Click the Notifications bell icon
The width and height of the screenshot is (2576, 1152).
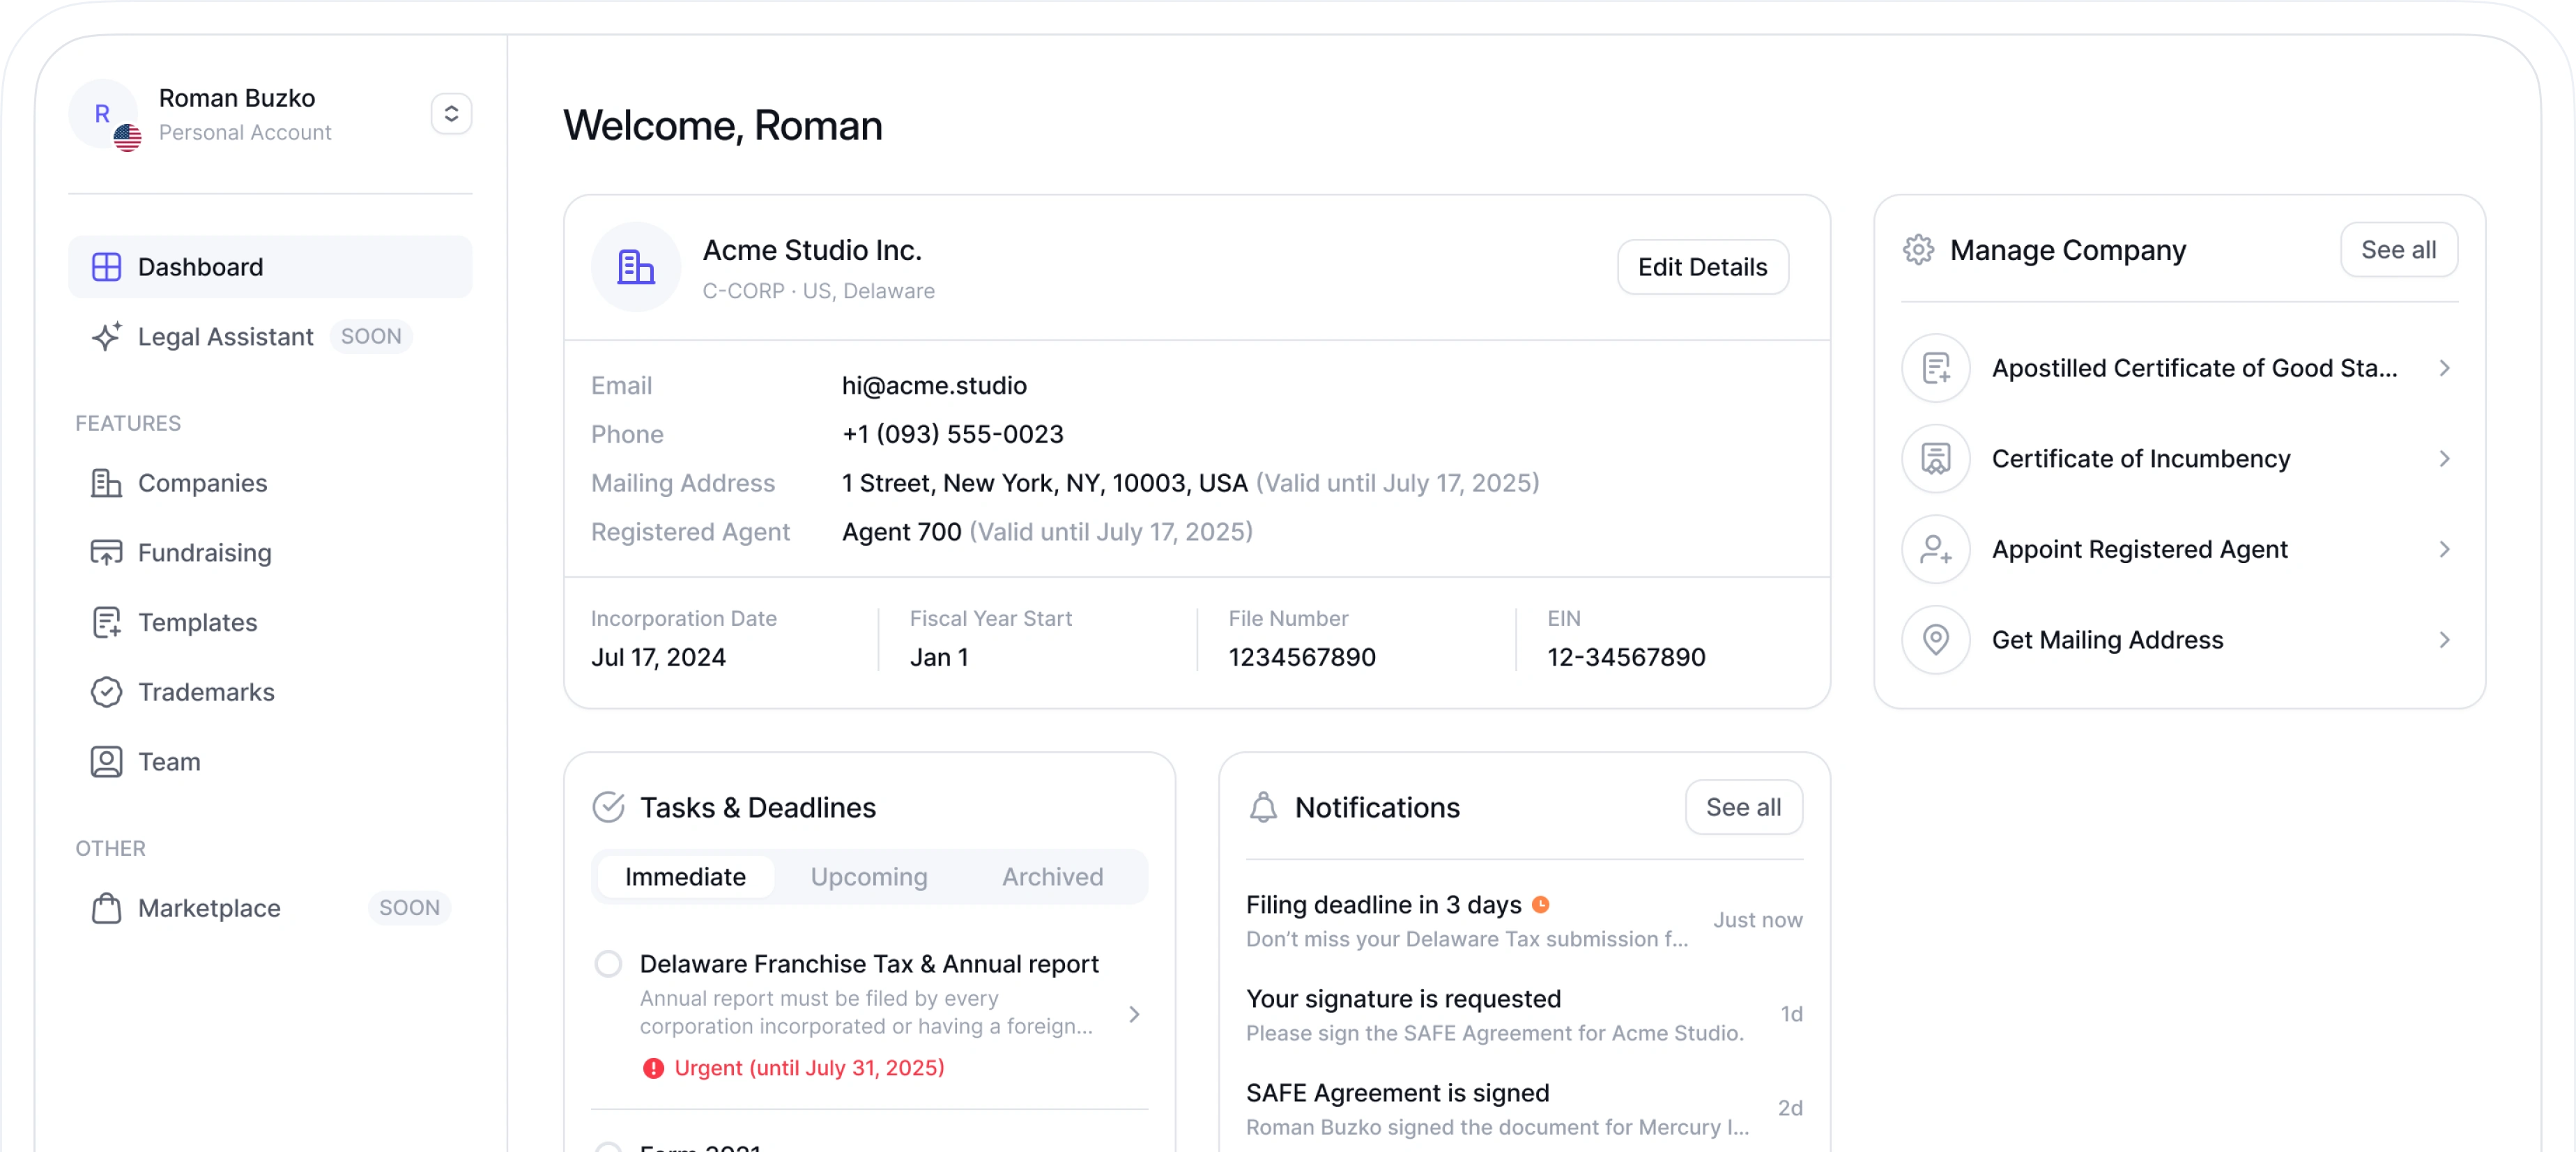tap(1263, 807)
